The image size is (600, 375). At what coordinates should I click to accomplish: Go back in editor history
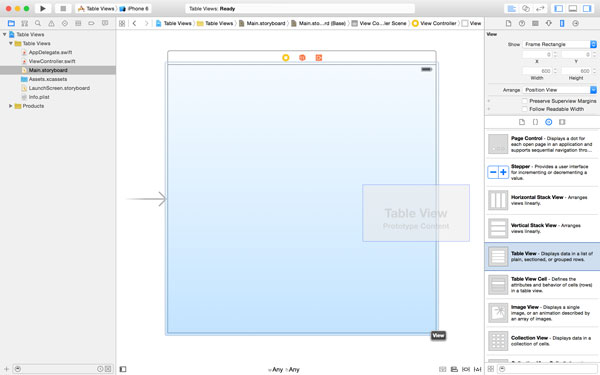pyautogui.click(x=134, y=23)
